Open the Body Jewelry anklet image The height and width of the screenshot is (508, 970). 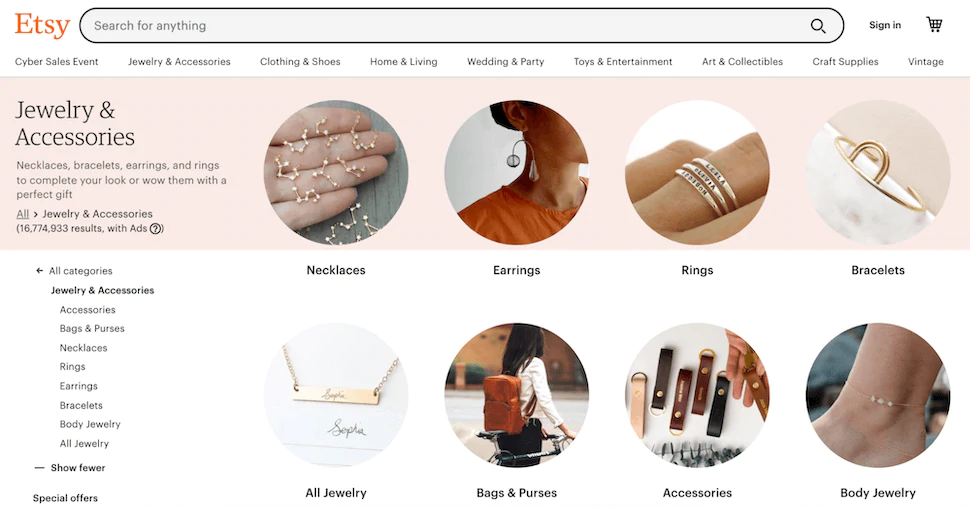click(878, 395)
